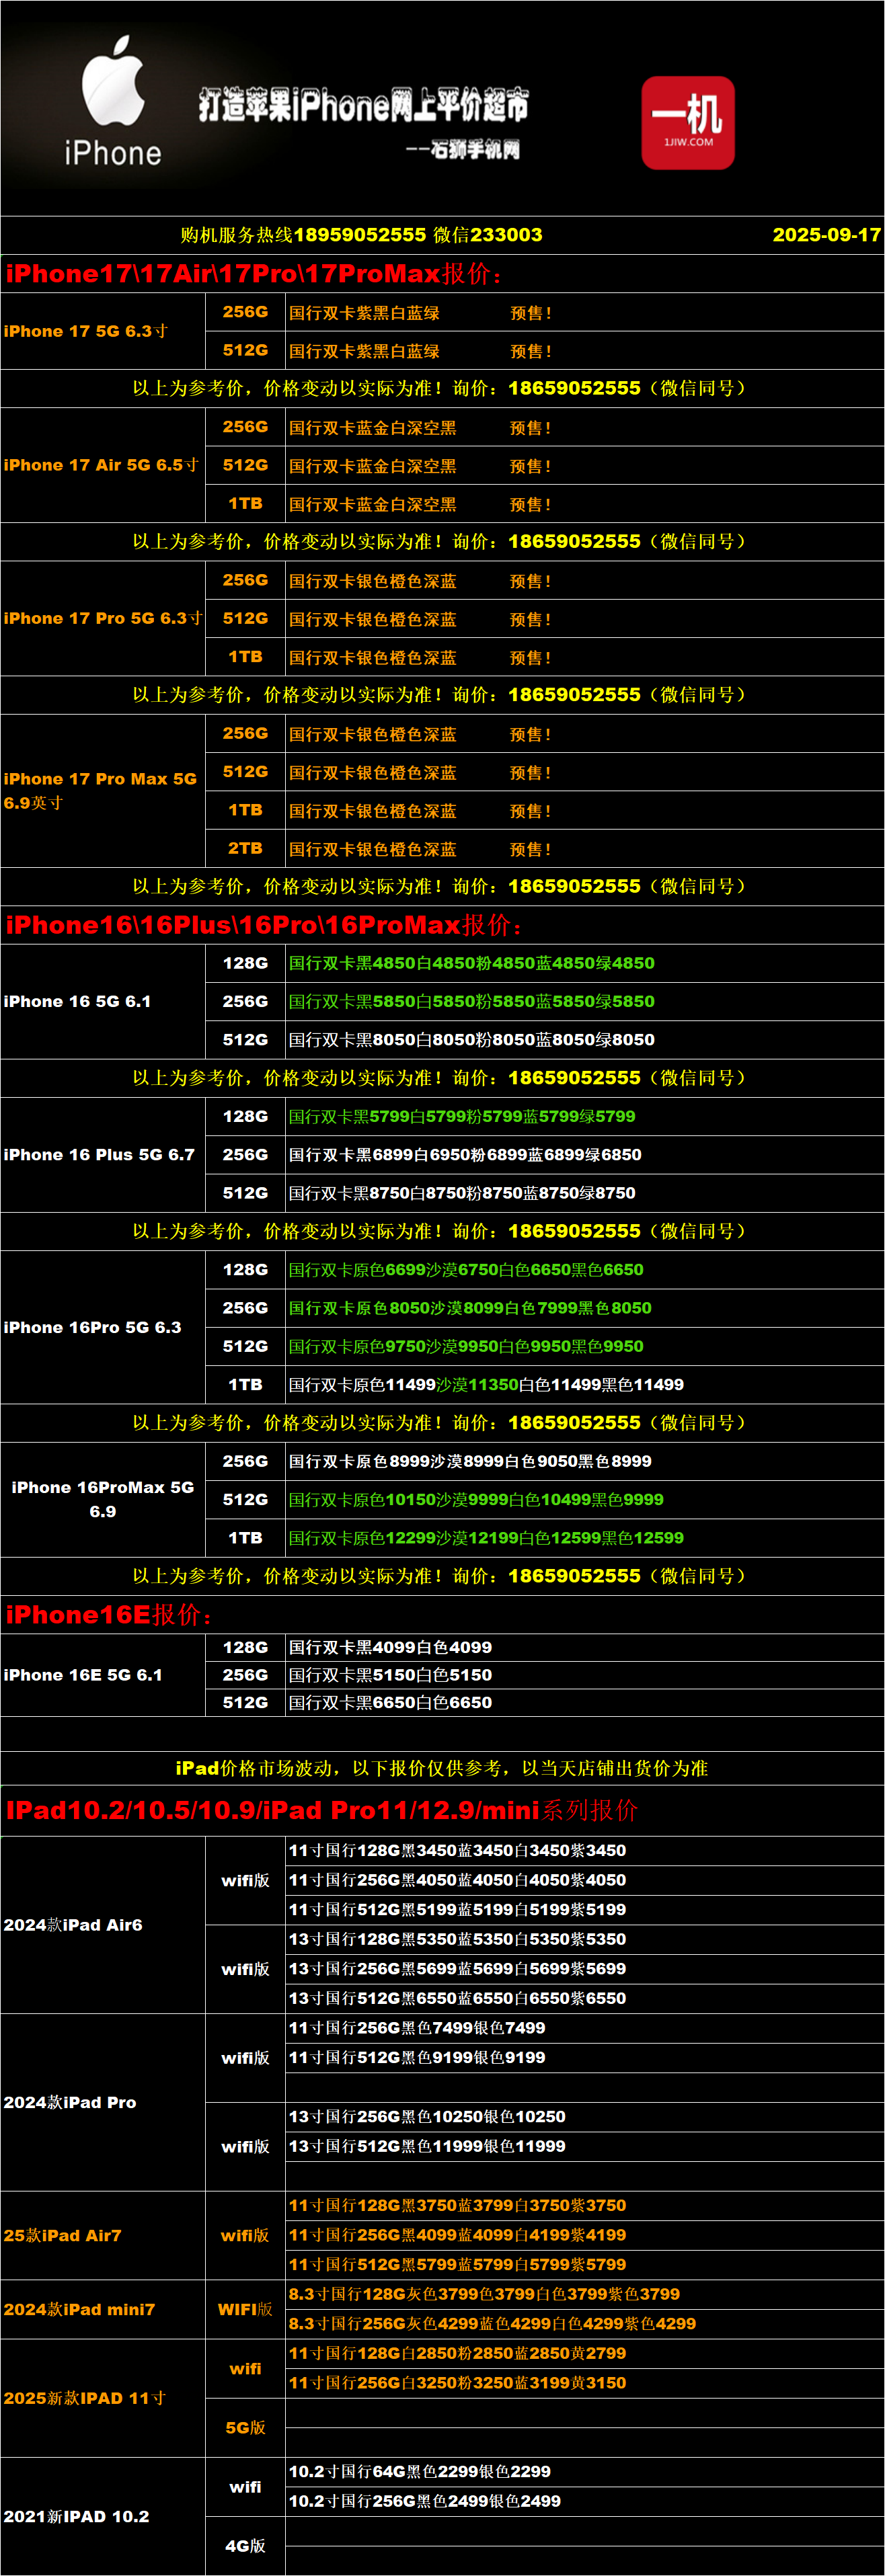
Task: Click the 4G版 cell of 2021新IPAD 10.2
Action: (x=245, y=2546)
